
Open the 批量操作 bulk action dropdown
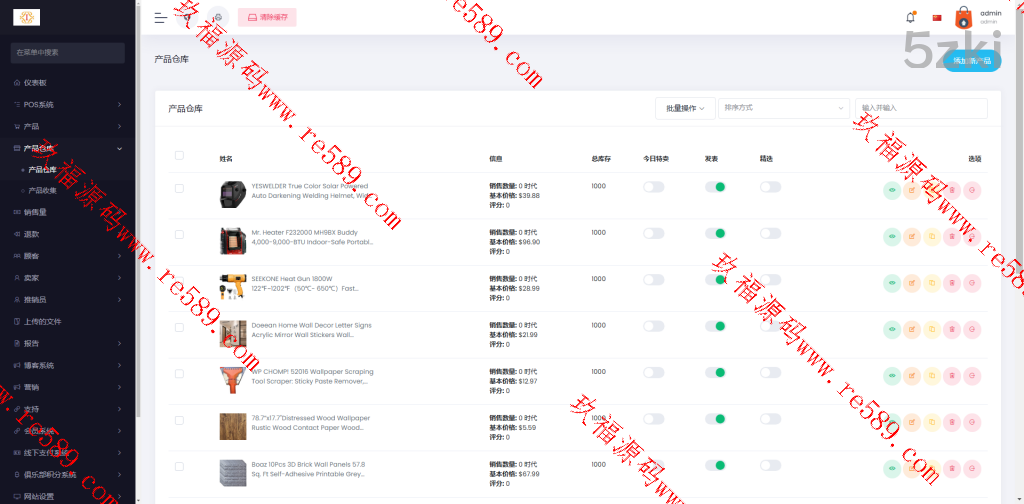684,108
